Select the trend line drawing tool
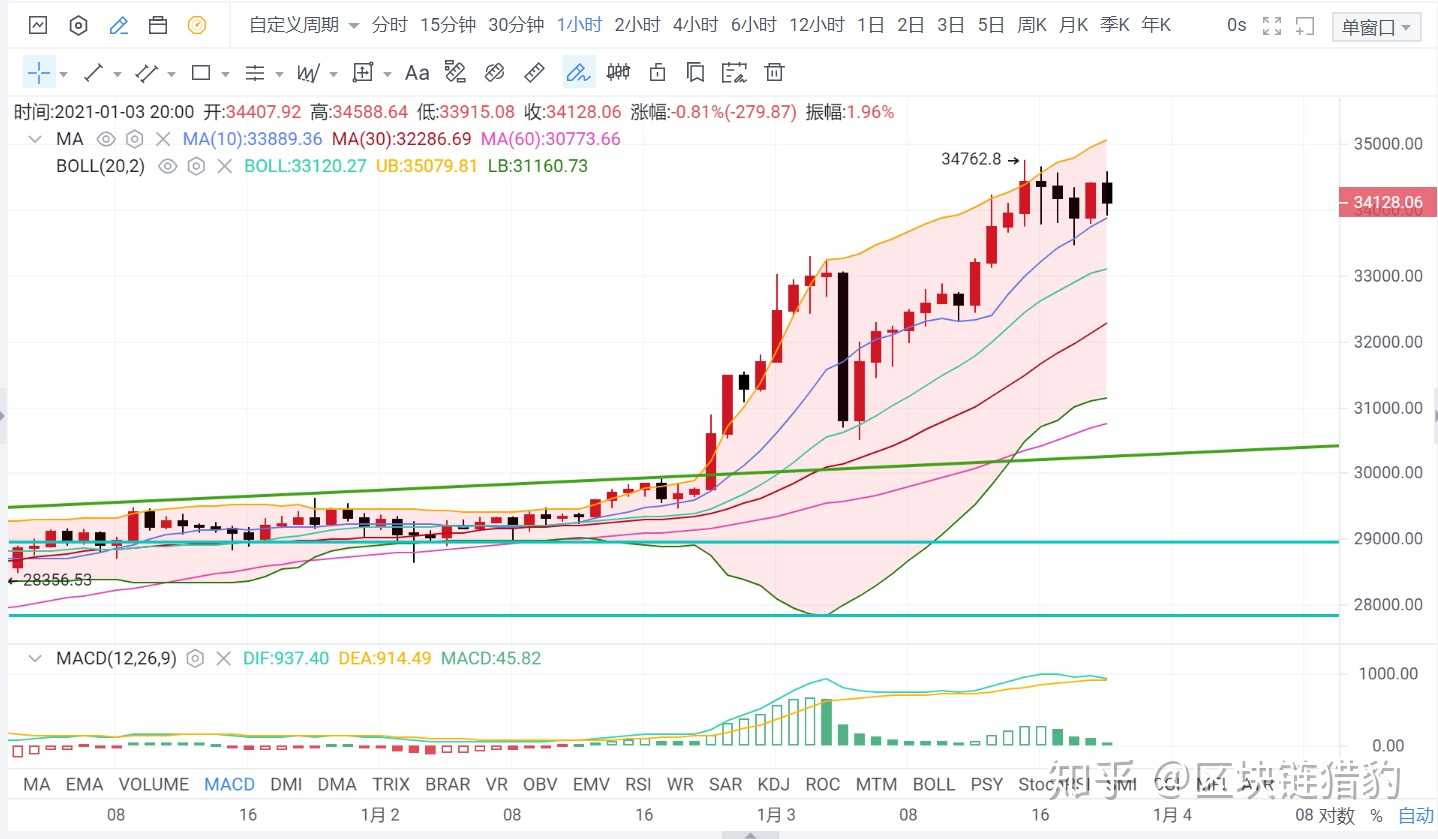Screen dimensions: 1438x839 pos(93,72)
